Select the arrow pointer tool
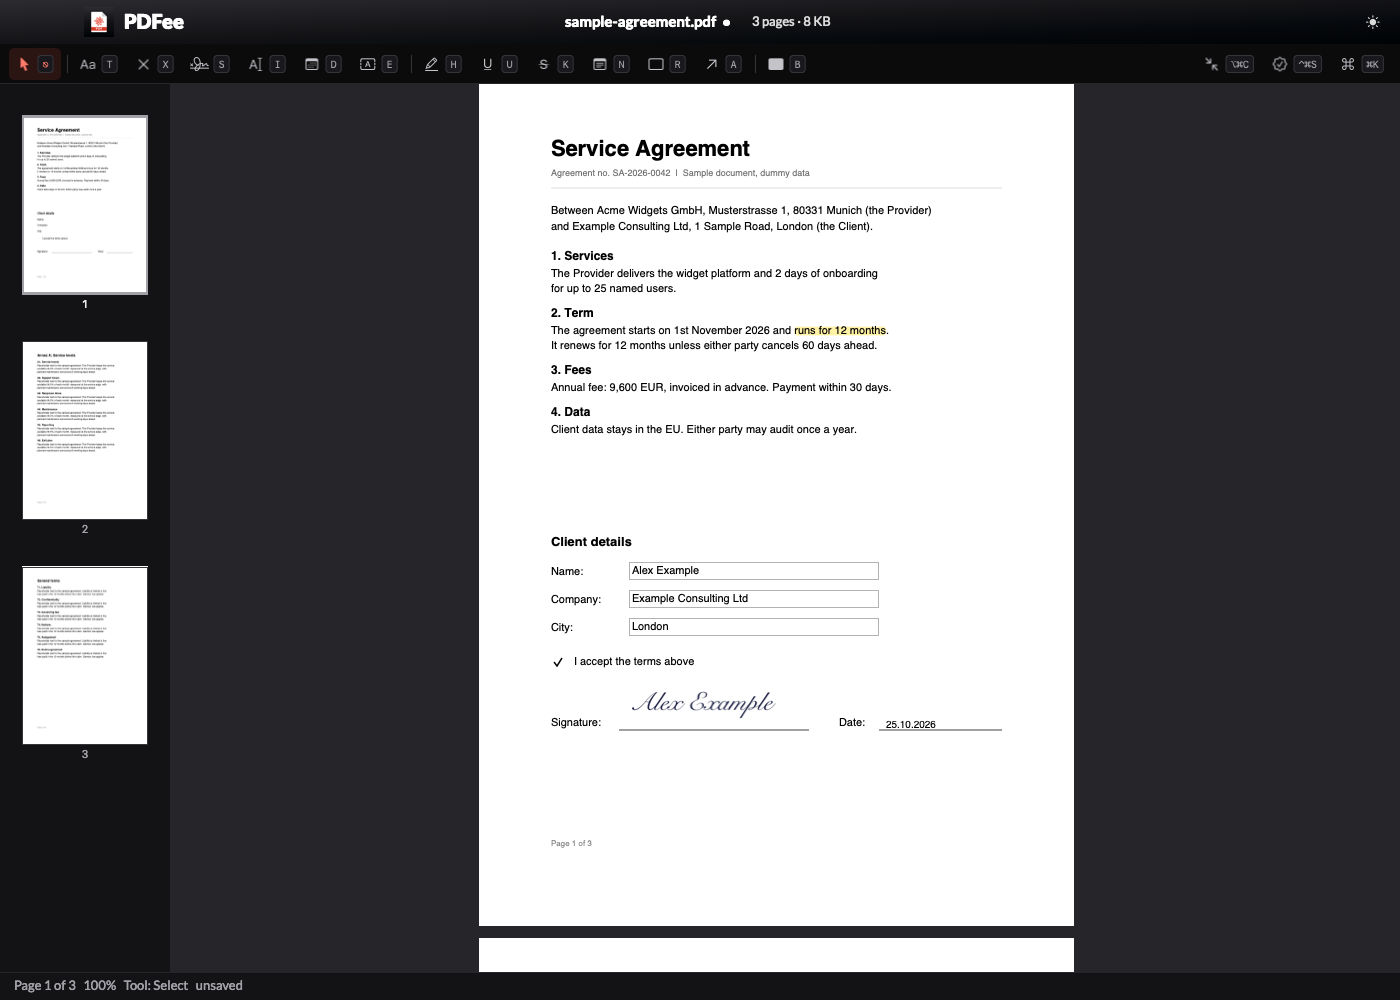The image size is (1400, 1000). 35,64
